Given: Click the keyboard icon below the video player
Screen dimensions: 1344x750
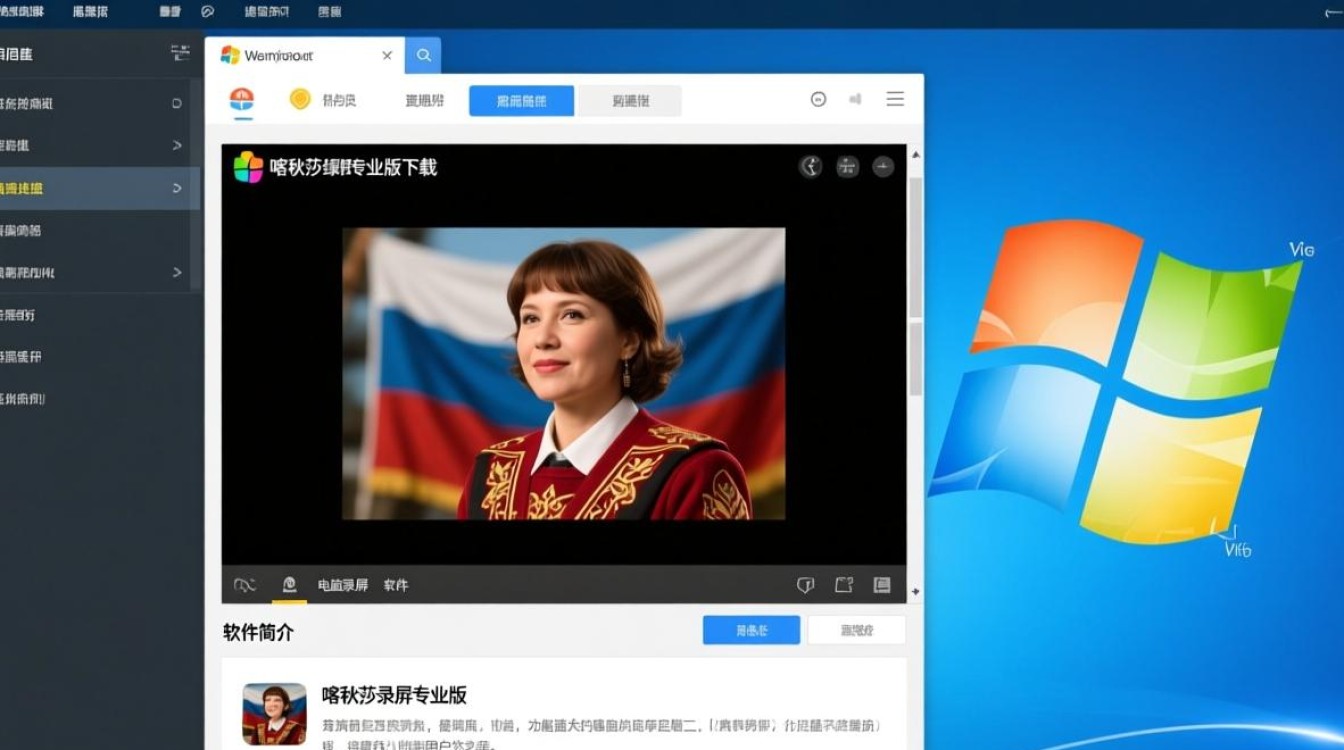Looking at the screenshot, I should coord(881,584).
